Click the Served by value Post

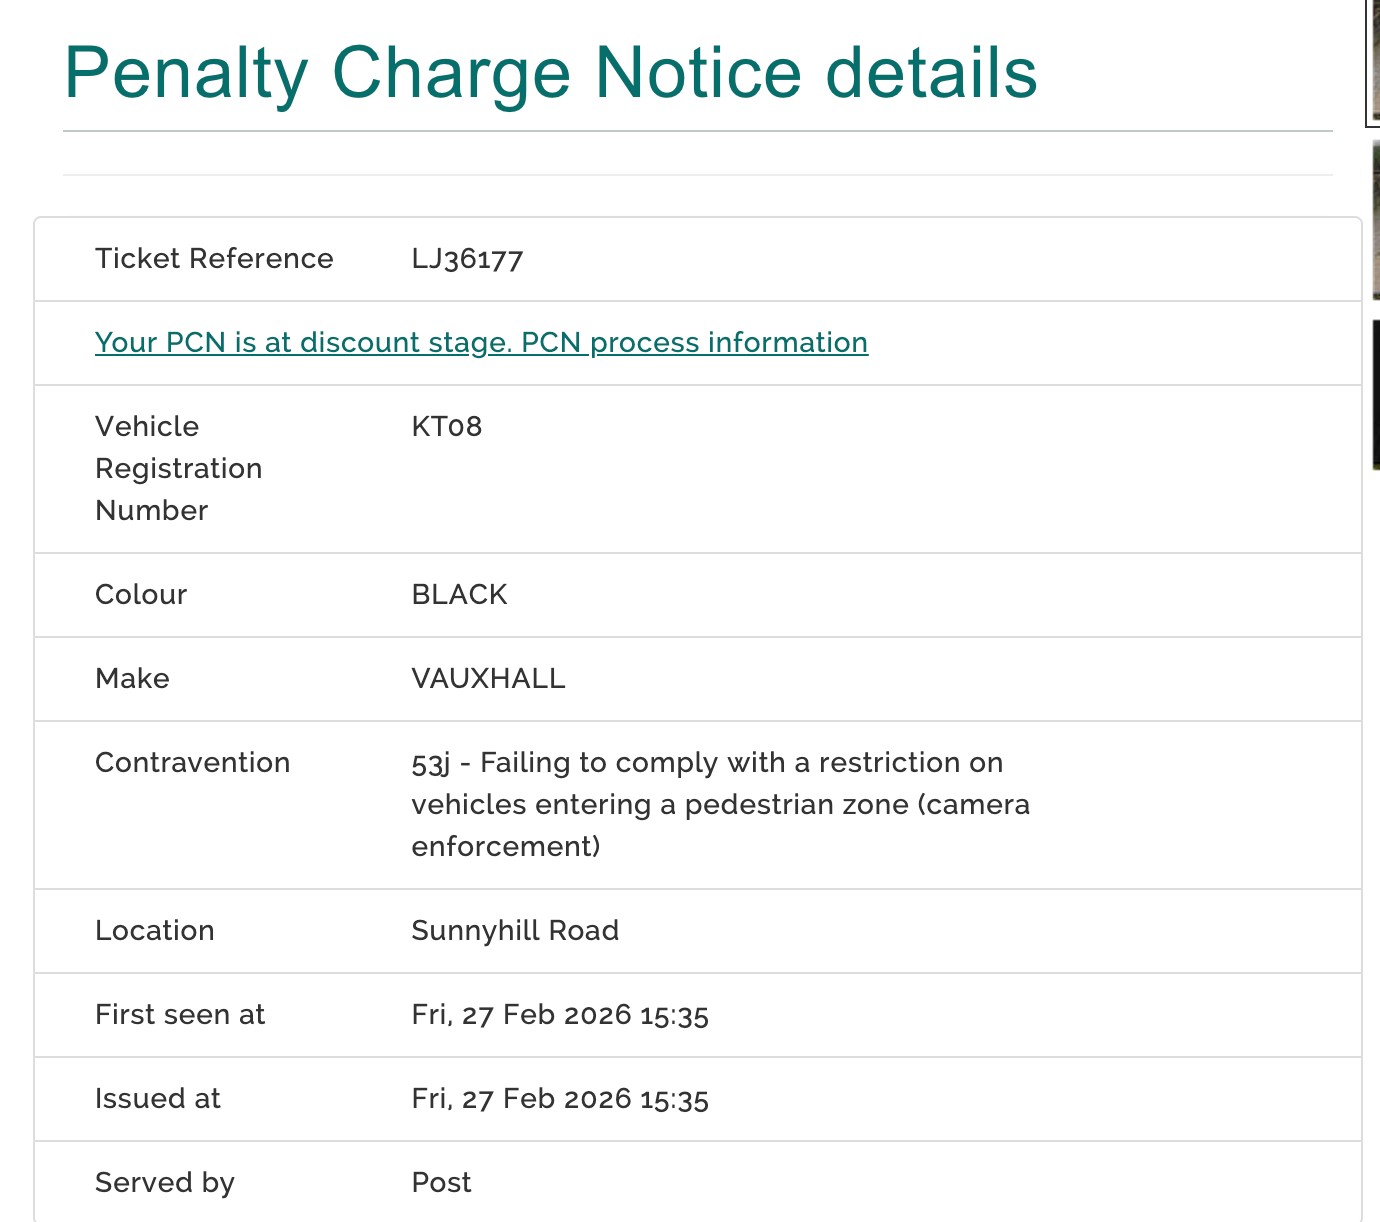tap(441, 1183)
